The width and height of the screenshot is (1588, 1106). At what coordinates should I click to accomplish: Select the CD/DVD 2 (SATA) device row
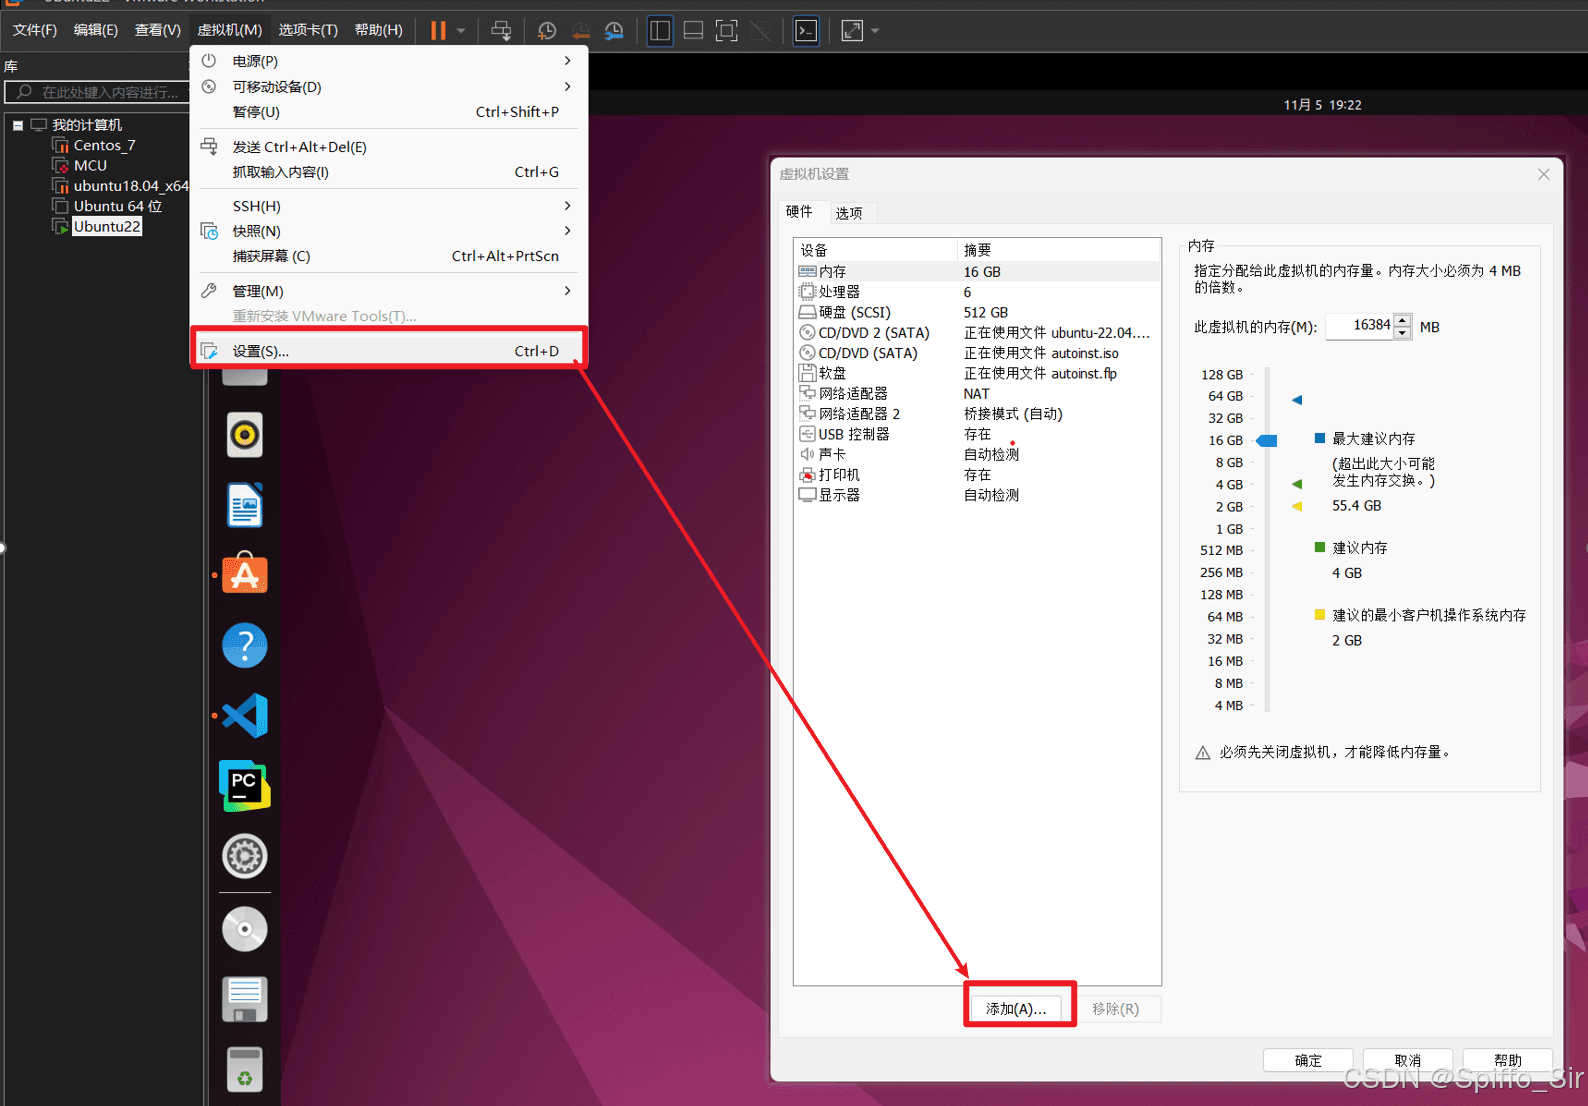point(978,333)
